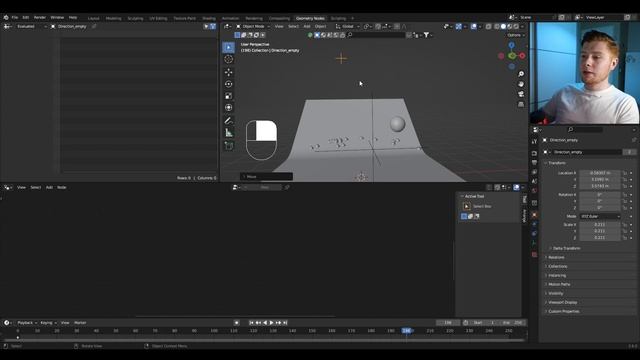Image resolution: width=640 pixels, height=360 pixels.
Task: Open the Window menu
Action: pos(57,18)
